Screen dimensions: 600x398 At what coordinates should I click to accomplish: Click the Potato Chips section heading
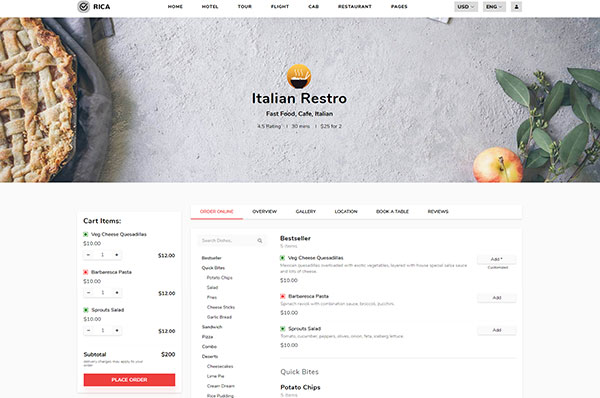pyautogui.click(x=300, y=387)
